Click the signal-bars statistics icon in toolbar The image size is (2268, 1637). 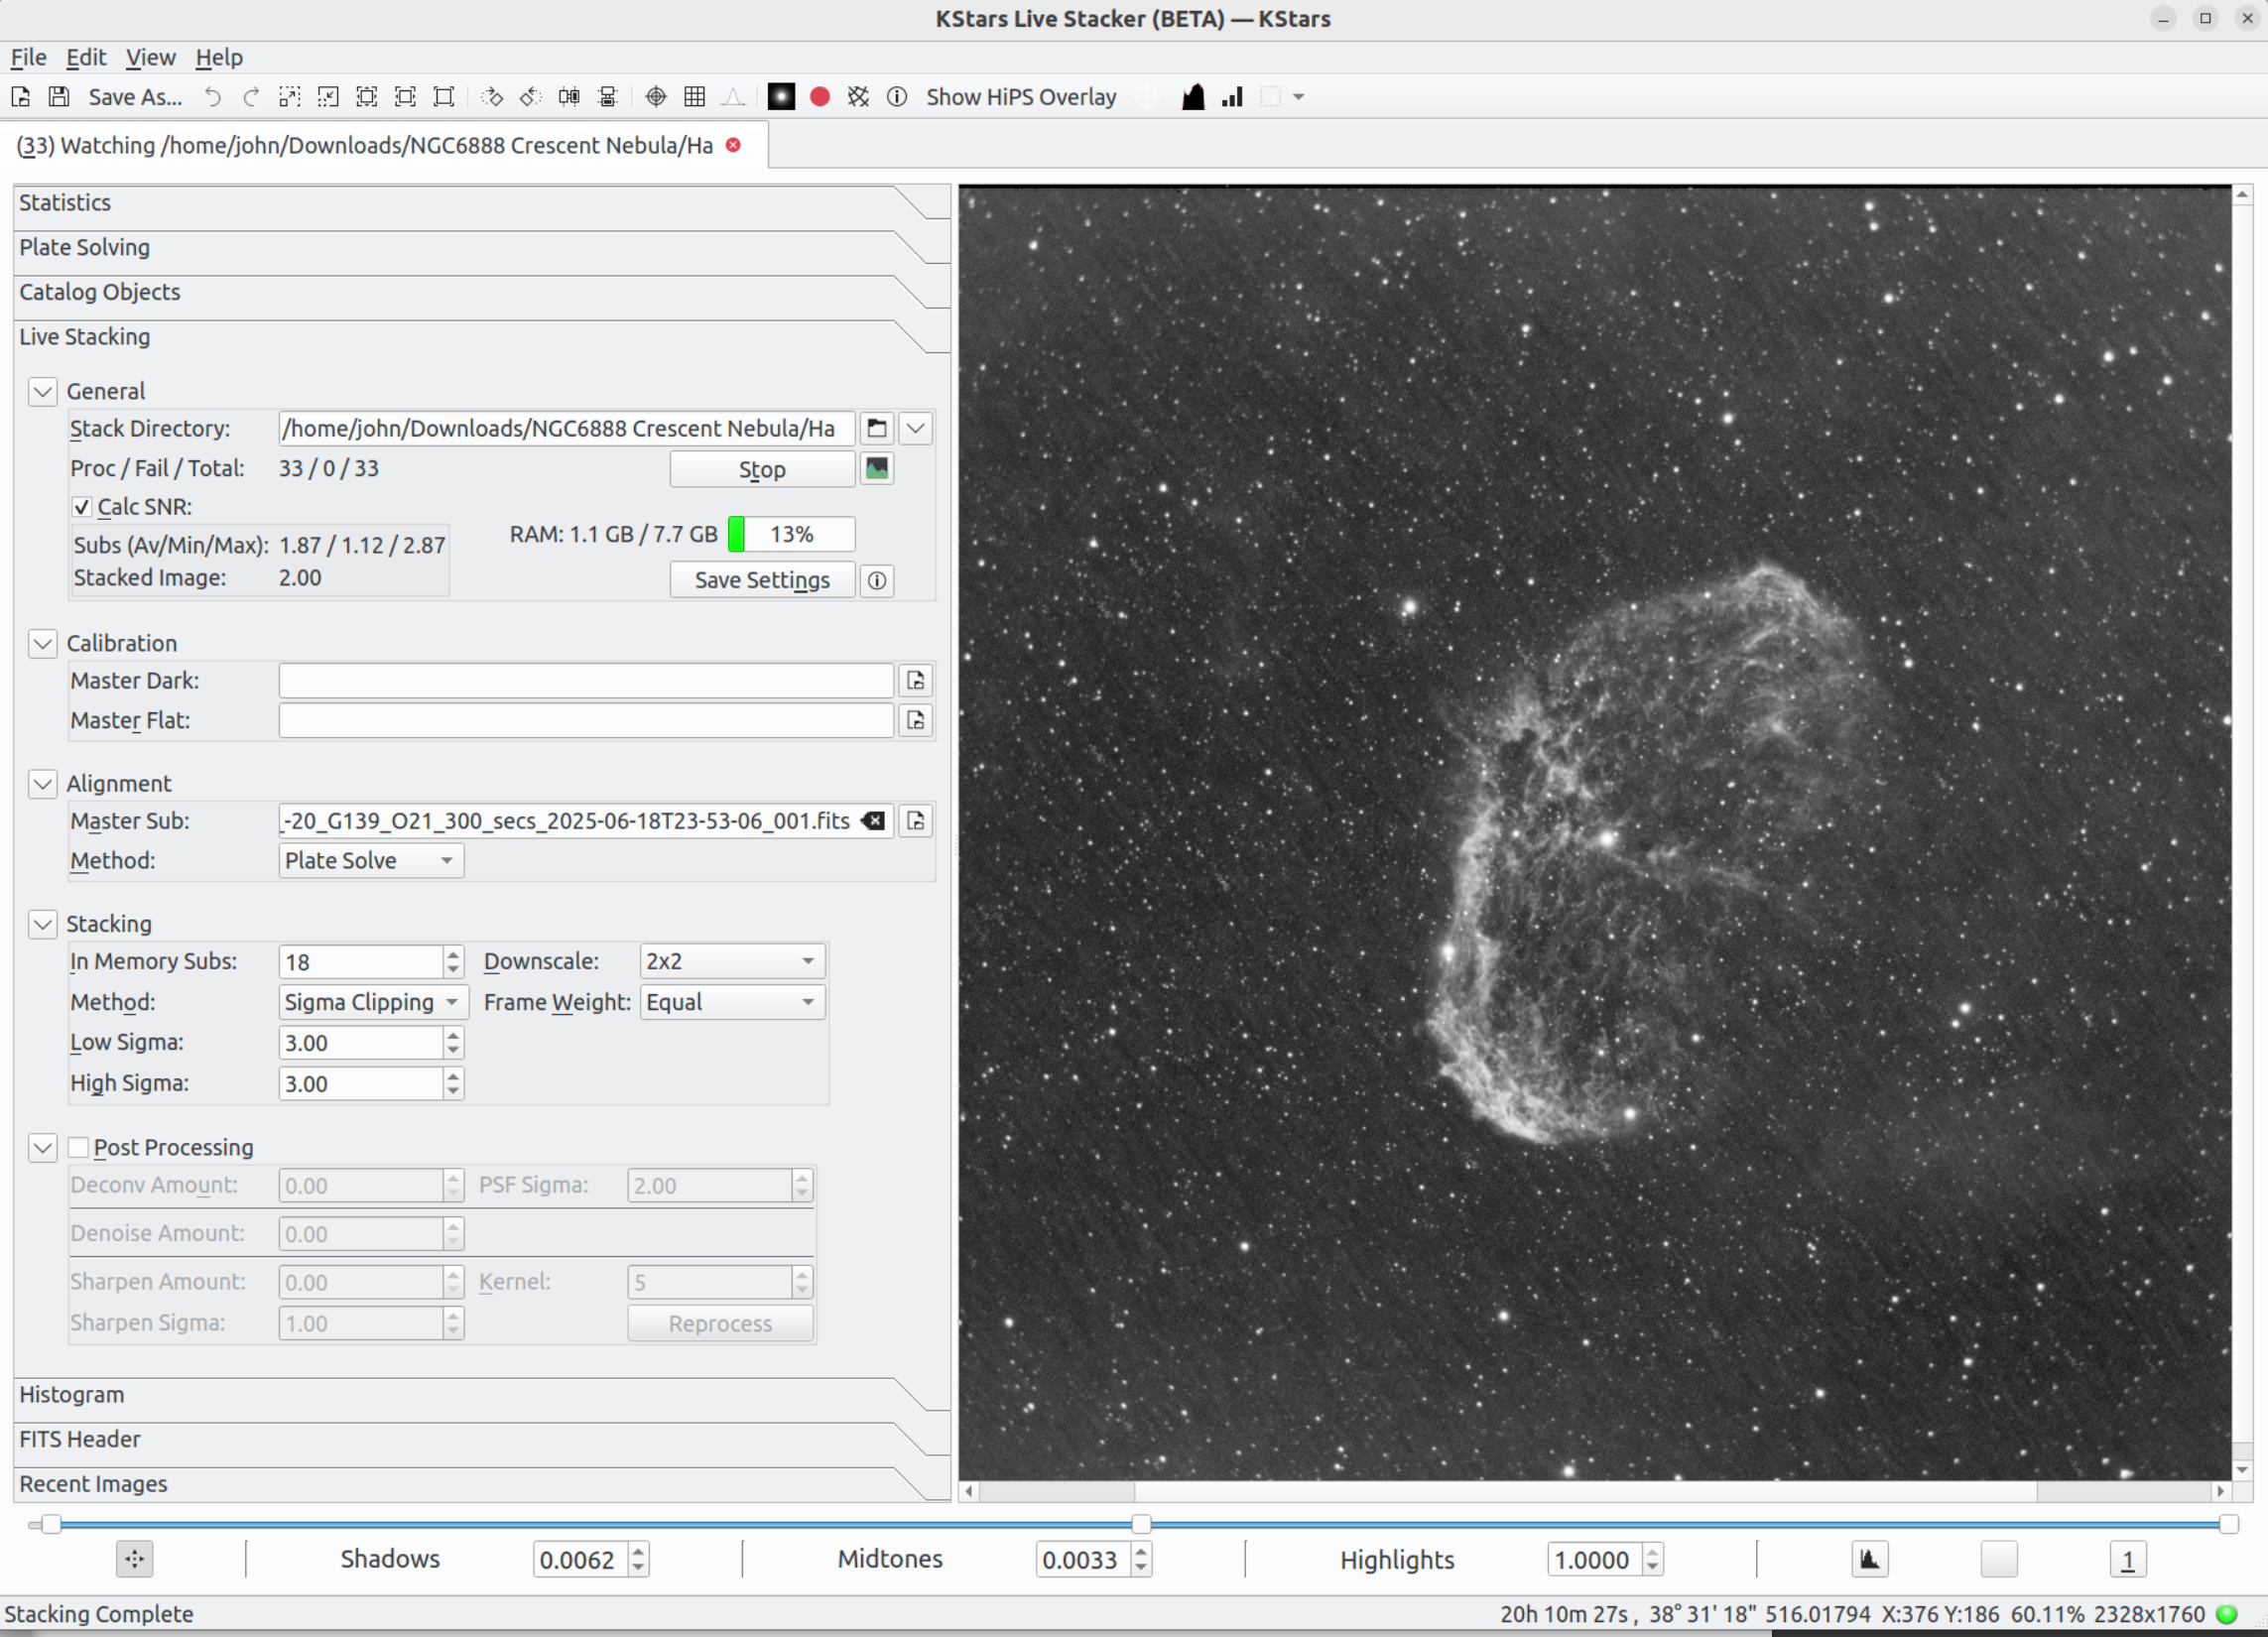pyautogui.click(x=1230, y=96)
